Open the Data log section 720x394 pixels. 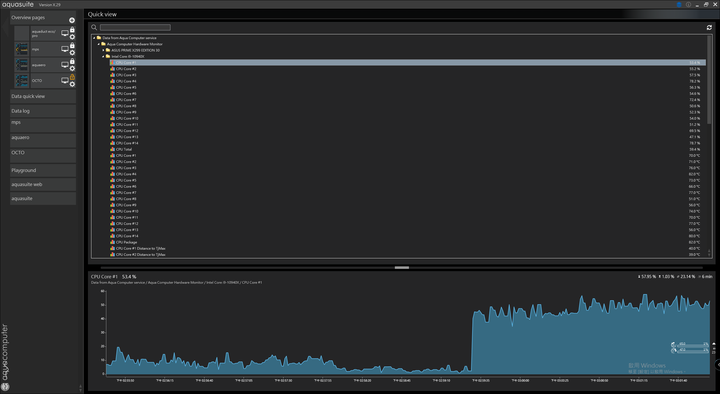click(x=43, y=111)
